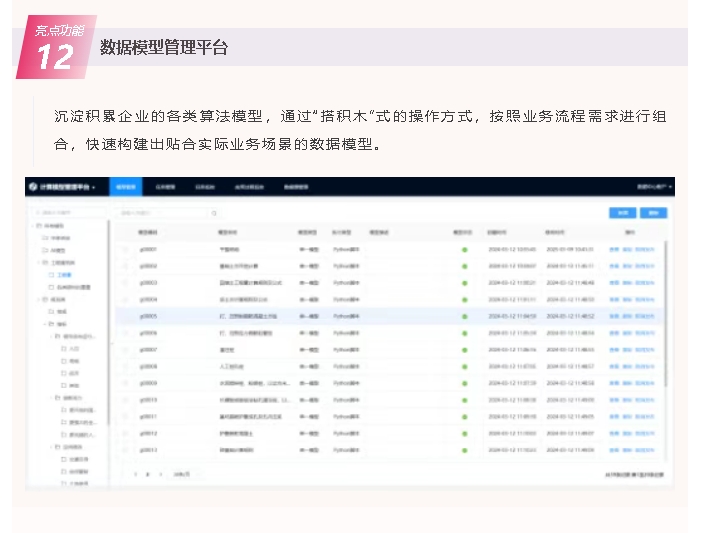
Task: Open the page size dropdown in pagination
Action: [182, 473]
